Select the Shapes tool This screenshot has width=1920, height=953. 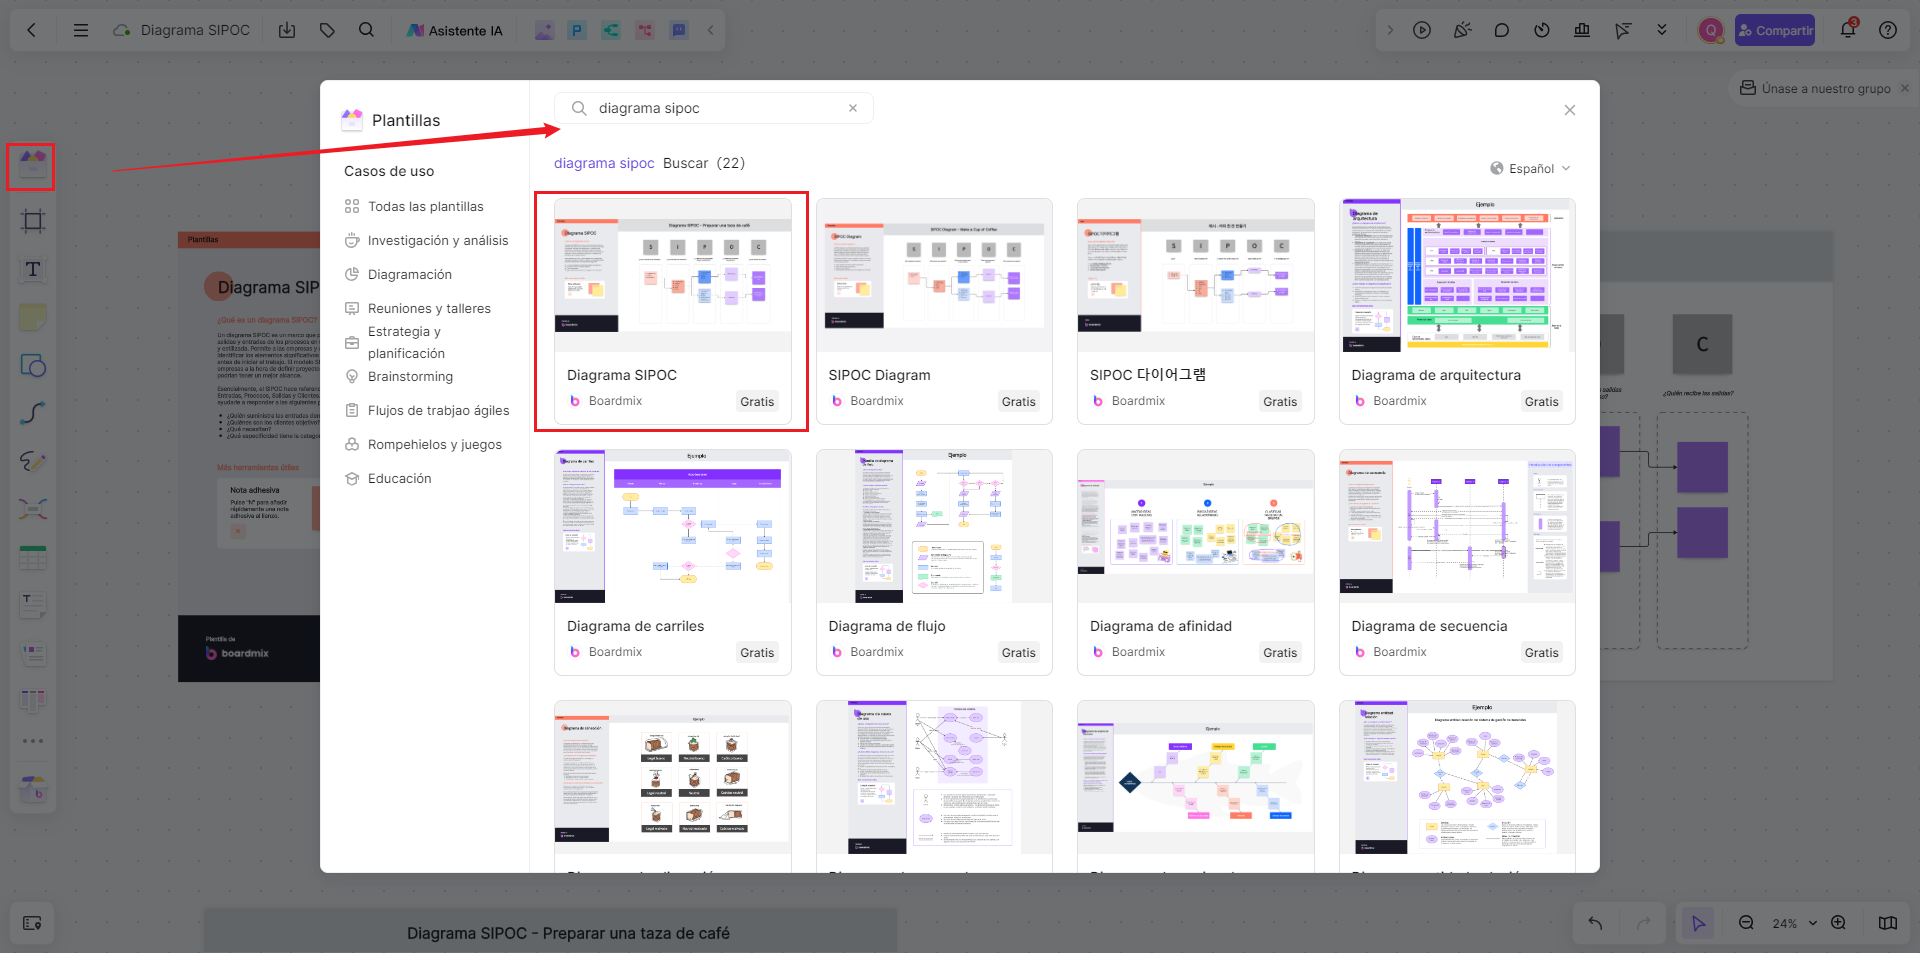pyautogui.click(x=32, y=365)
